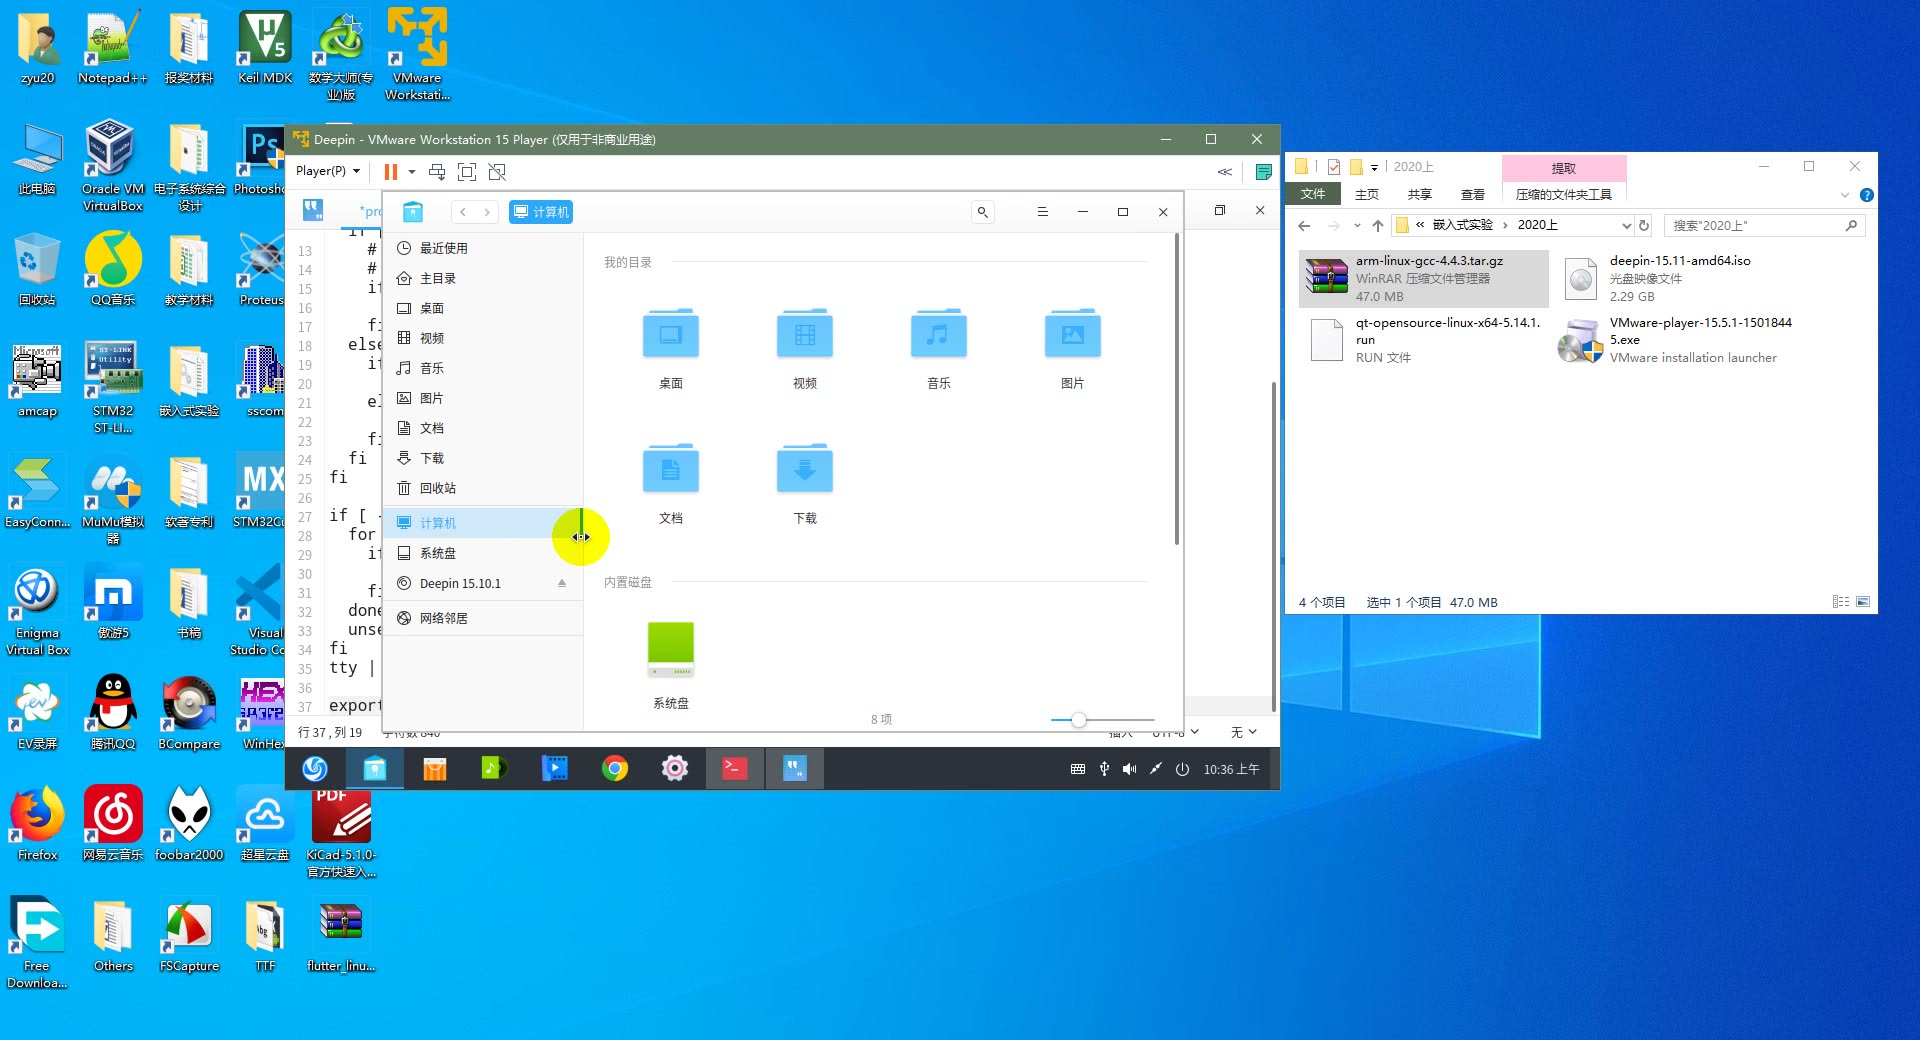Select 文档 folder icon in main pane
This screenshot has height=1040, width=1920.
tap(671, 468)
